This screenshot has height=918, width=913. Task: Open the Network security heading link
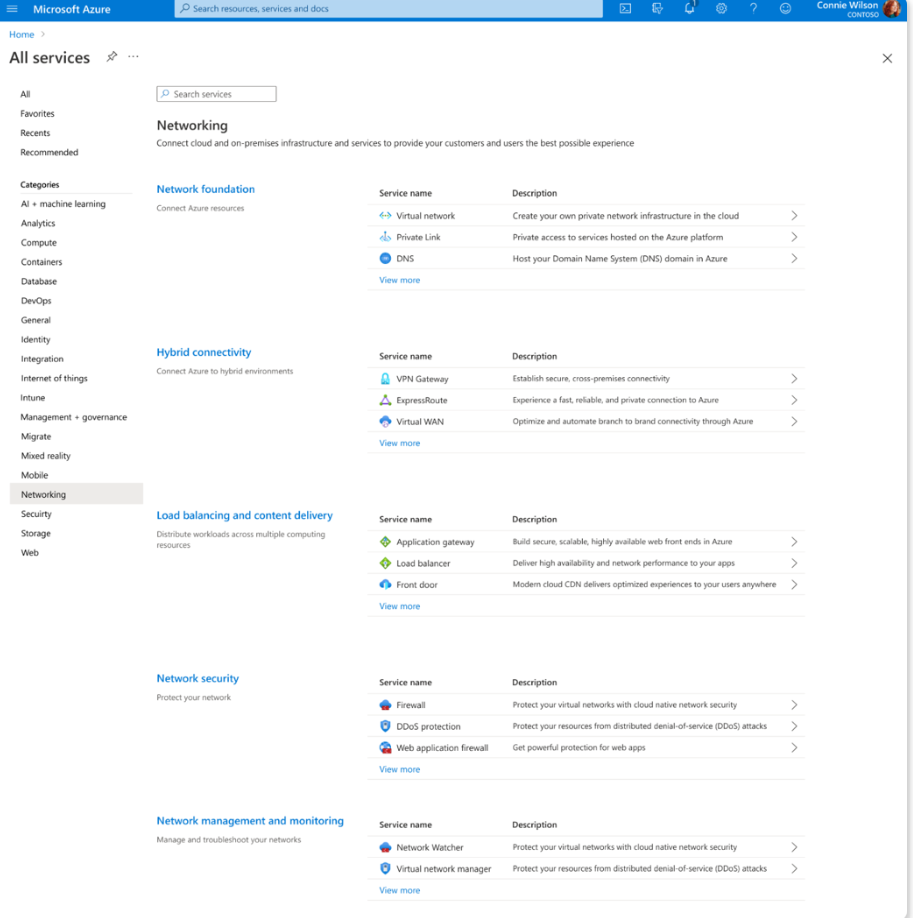[197, 678]
